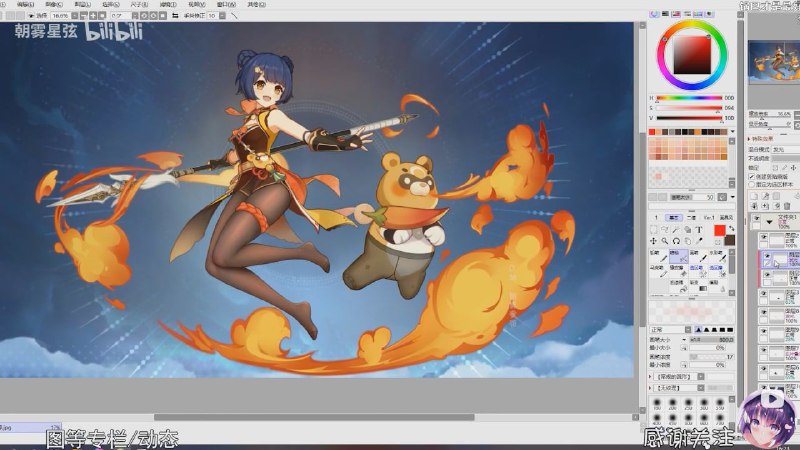The height and width of the screenshot is (450, 800).
Task: Select the sharpest brush edge shape button
Action: [730, 330]
